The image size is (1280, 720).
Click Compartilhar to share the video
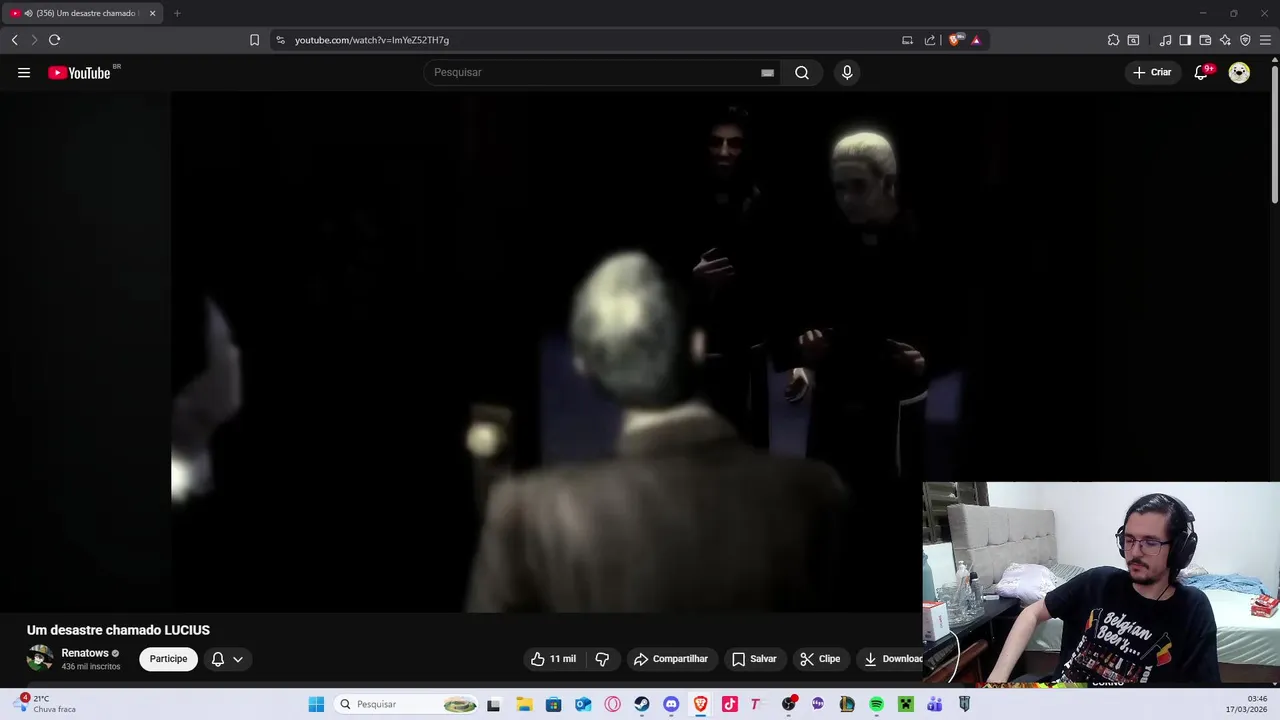670,659
